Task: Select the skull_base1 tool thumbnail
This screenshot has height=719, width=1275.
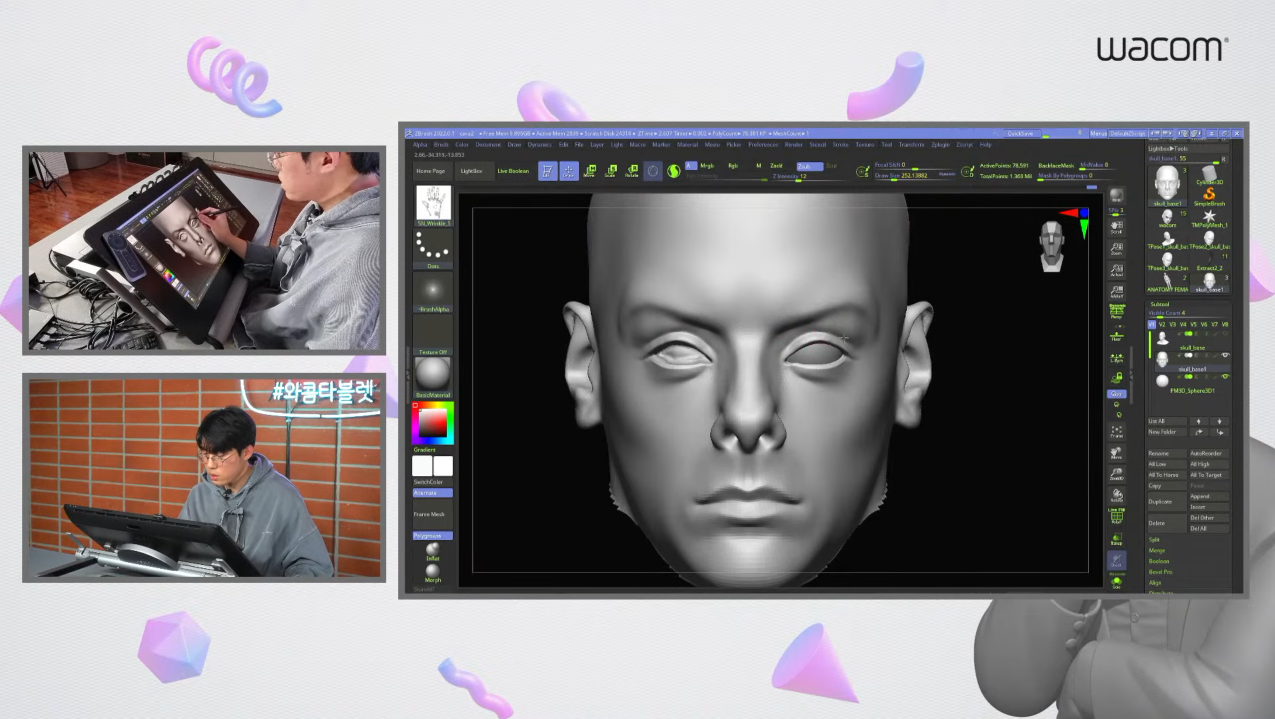Action: point(1168,186)
